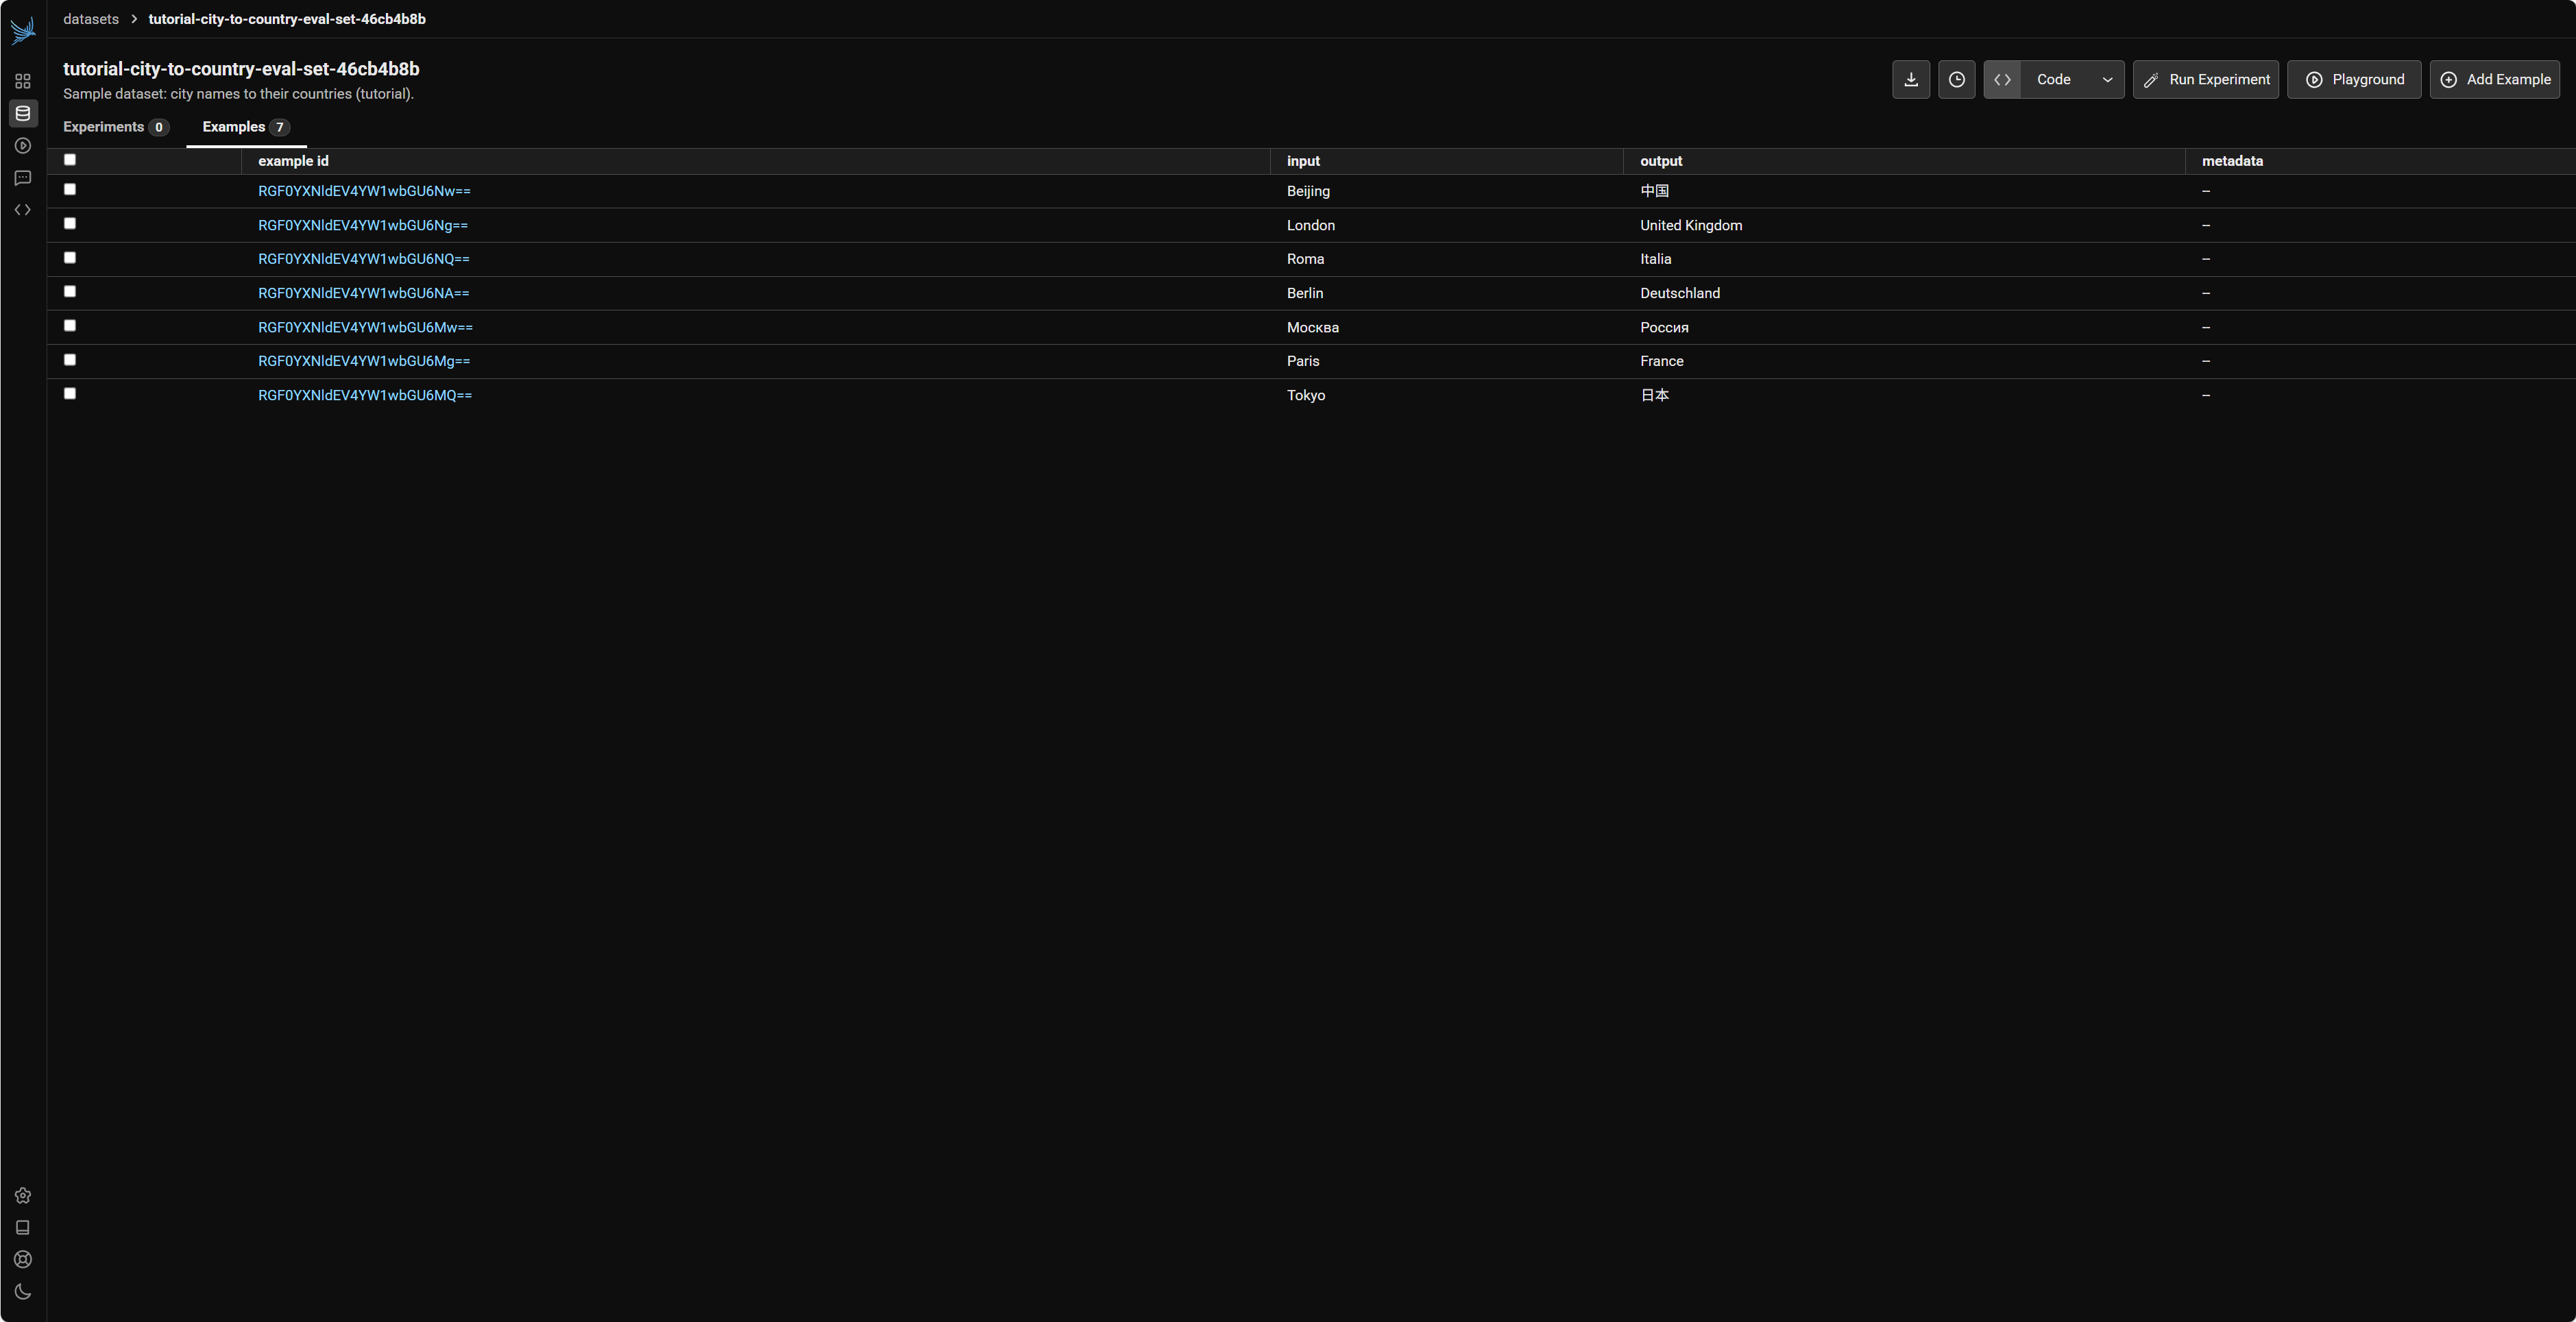Click the Run Experiment button
2576x1322 pixels.
(2205, 80)
